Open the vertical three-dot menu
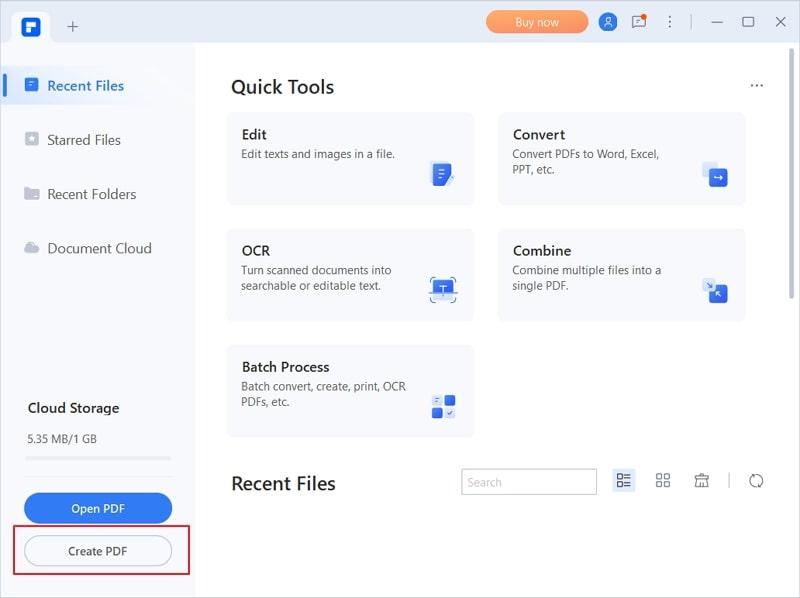 (669, 22)
